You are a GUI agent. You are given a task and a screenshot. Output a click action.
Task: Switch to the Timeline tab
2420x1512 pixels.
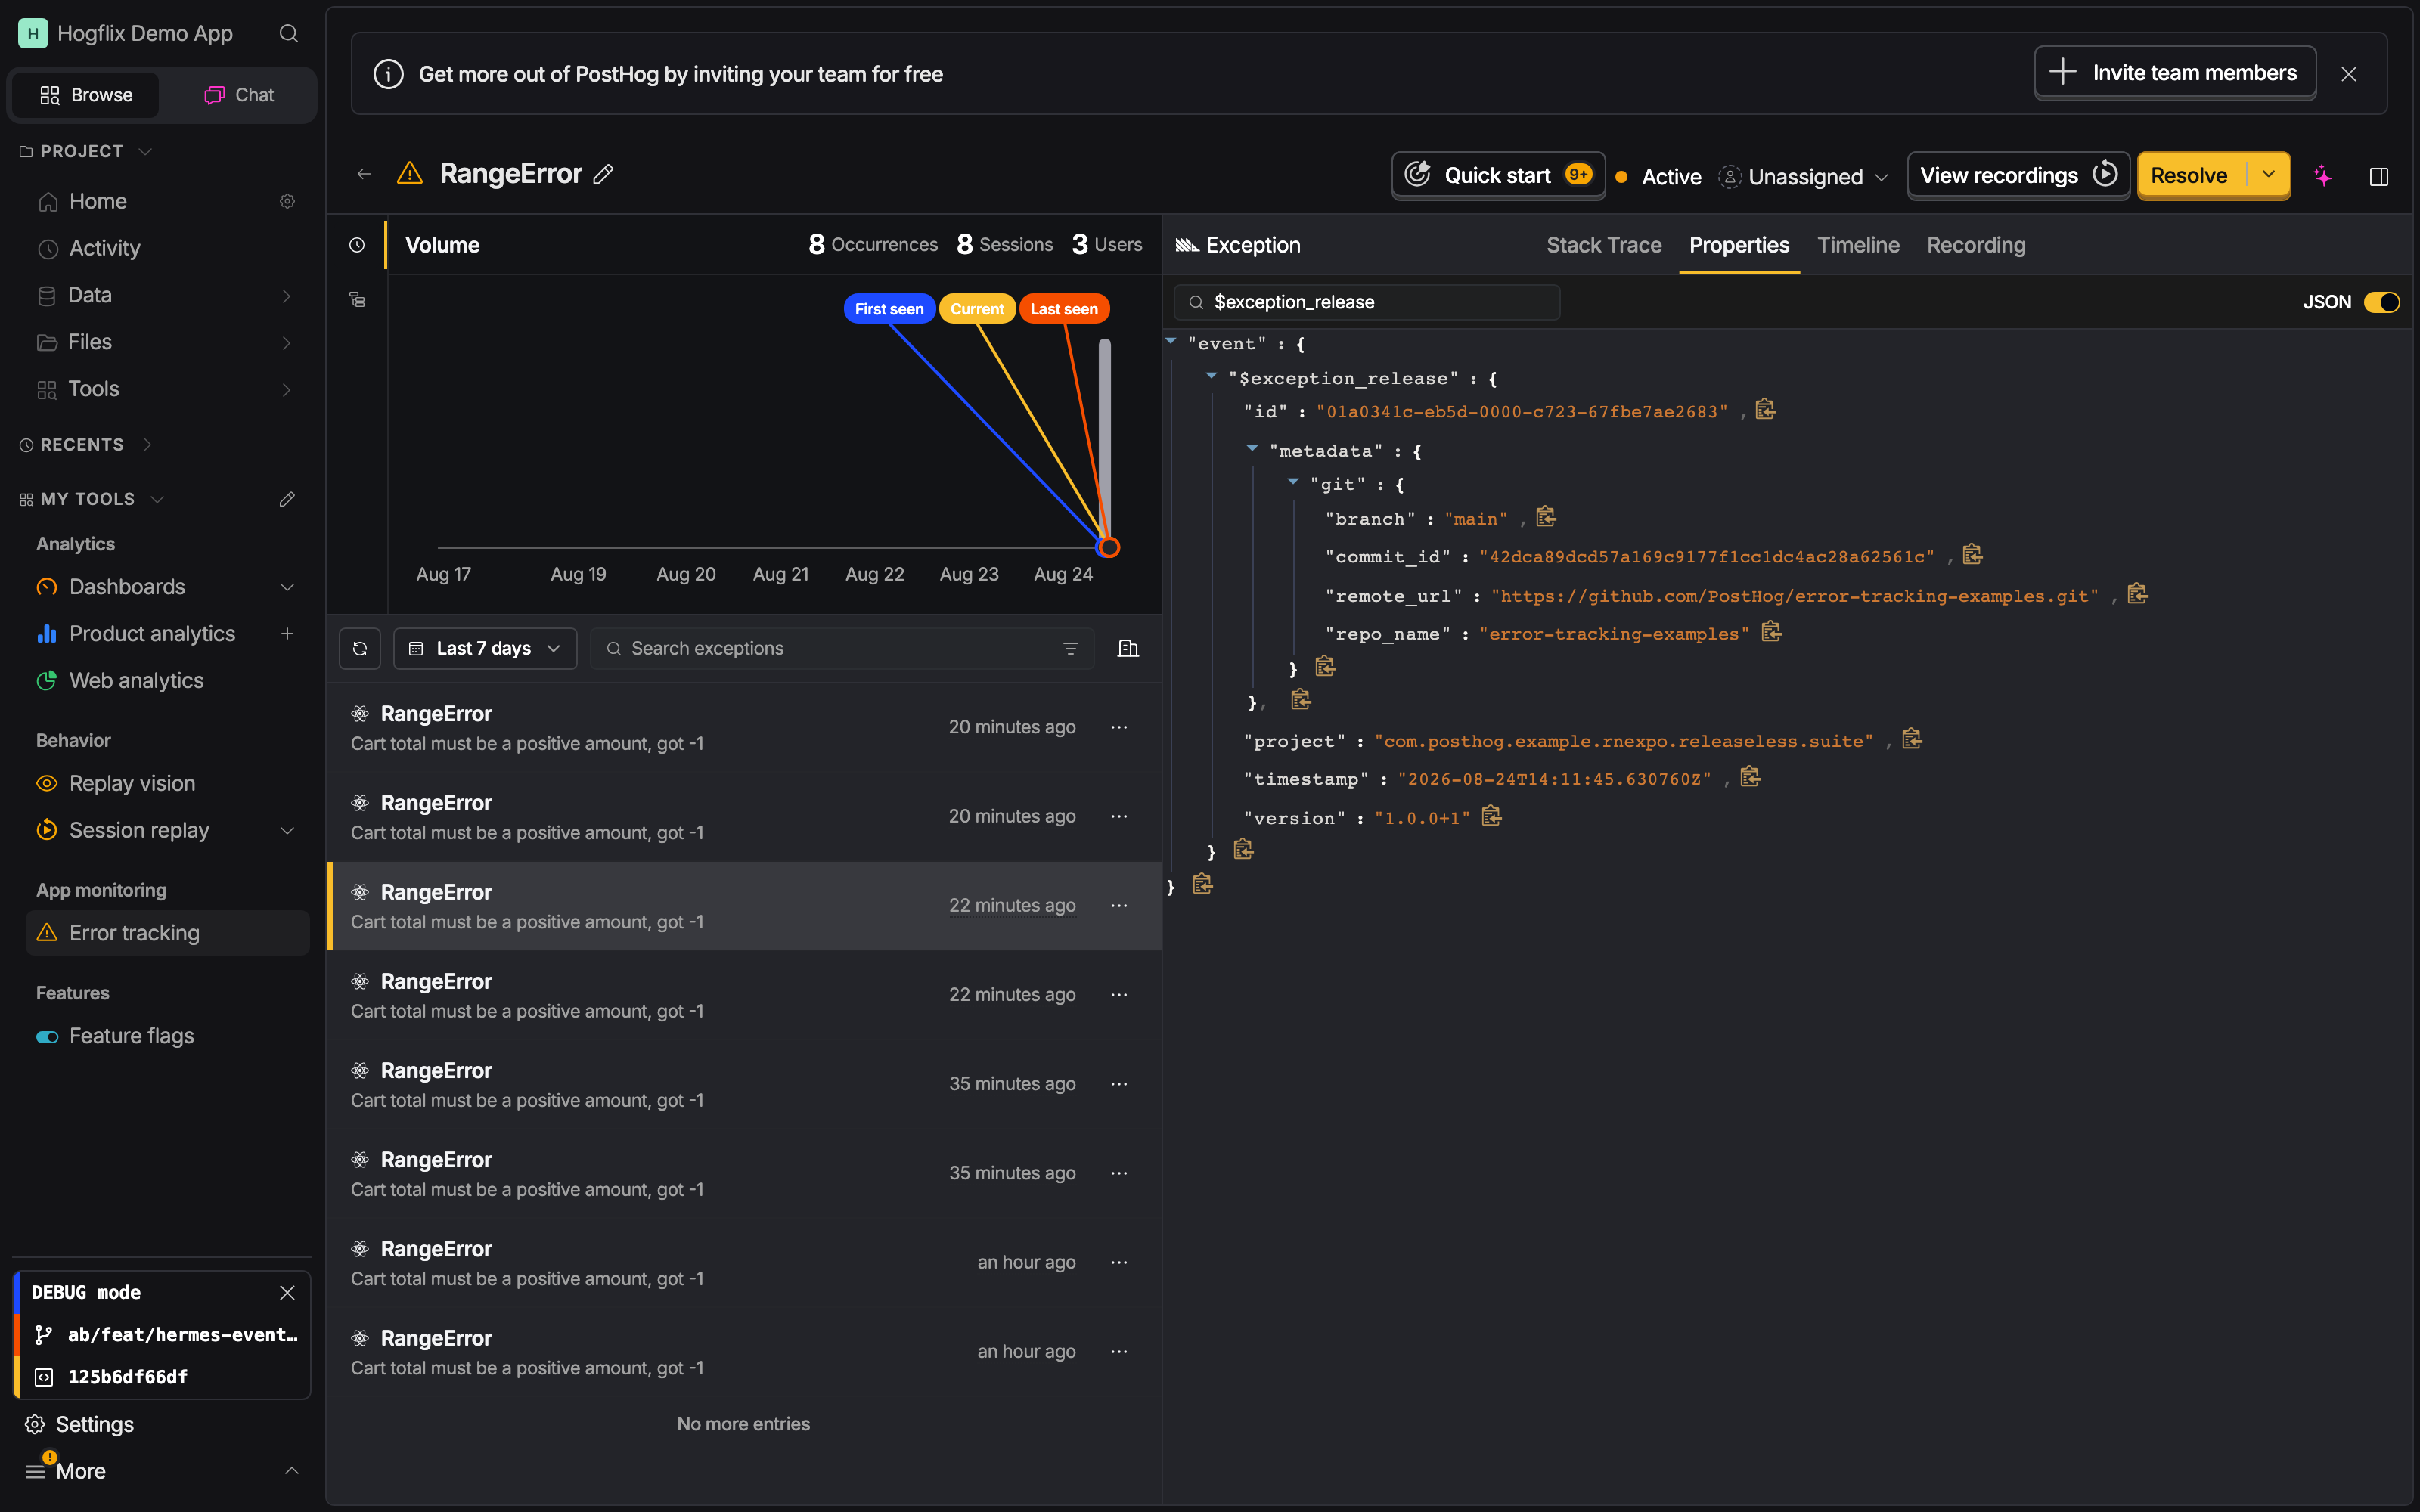[1857, 245]
